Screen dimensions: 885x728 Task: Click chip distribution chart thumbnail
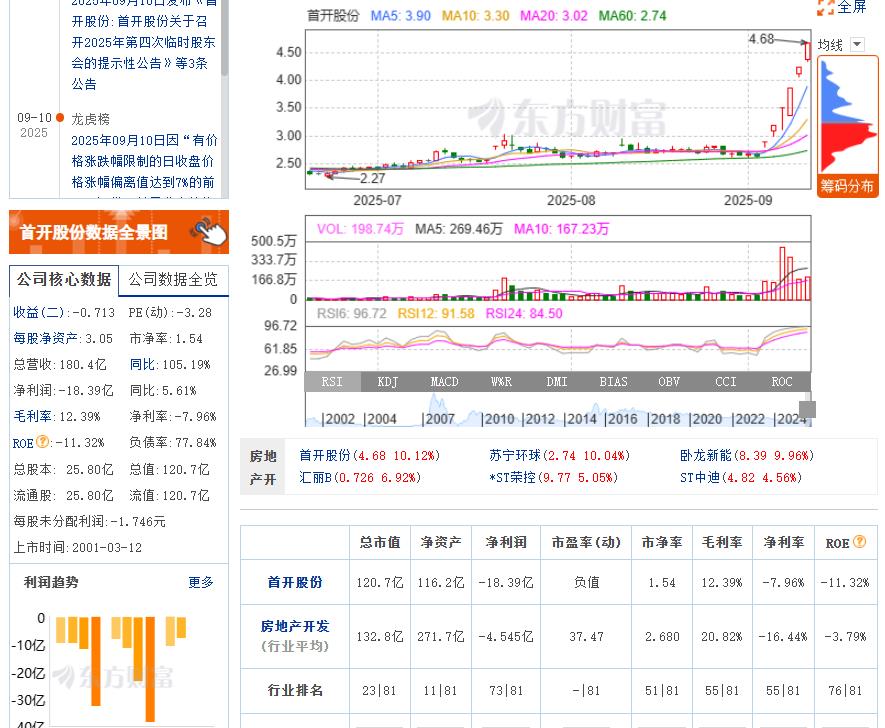(847, 116)
